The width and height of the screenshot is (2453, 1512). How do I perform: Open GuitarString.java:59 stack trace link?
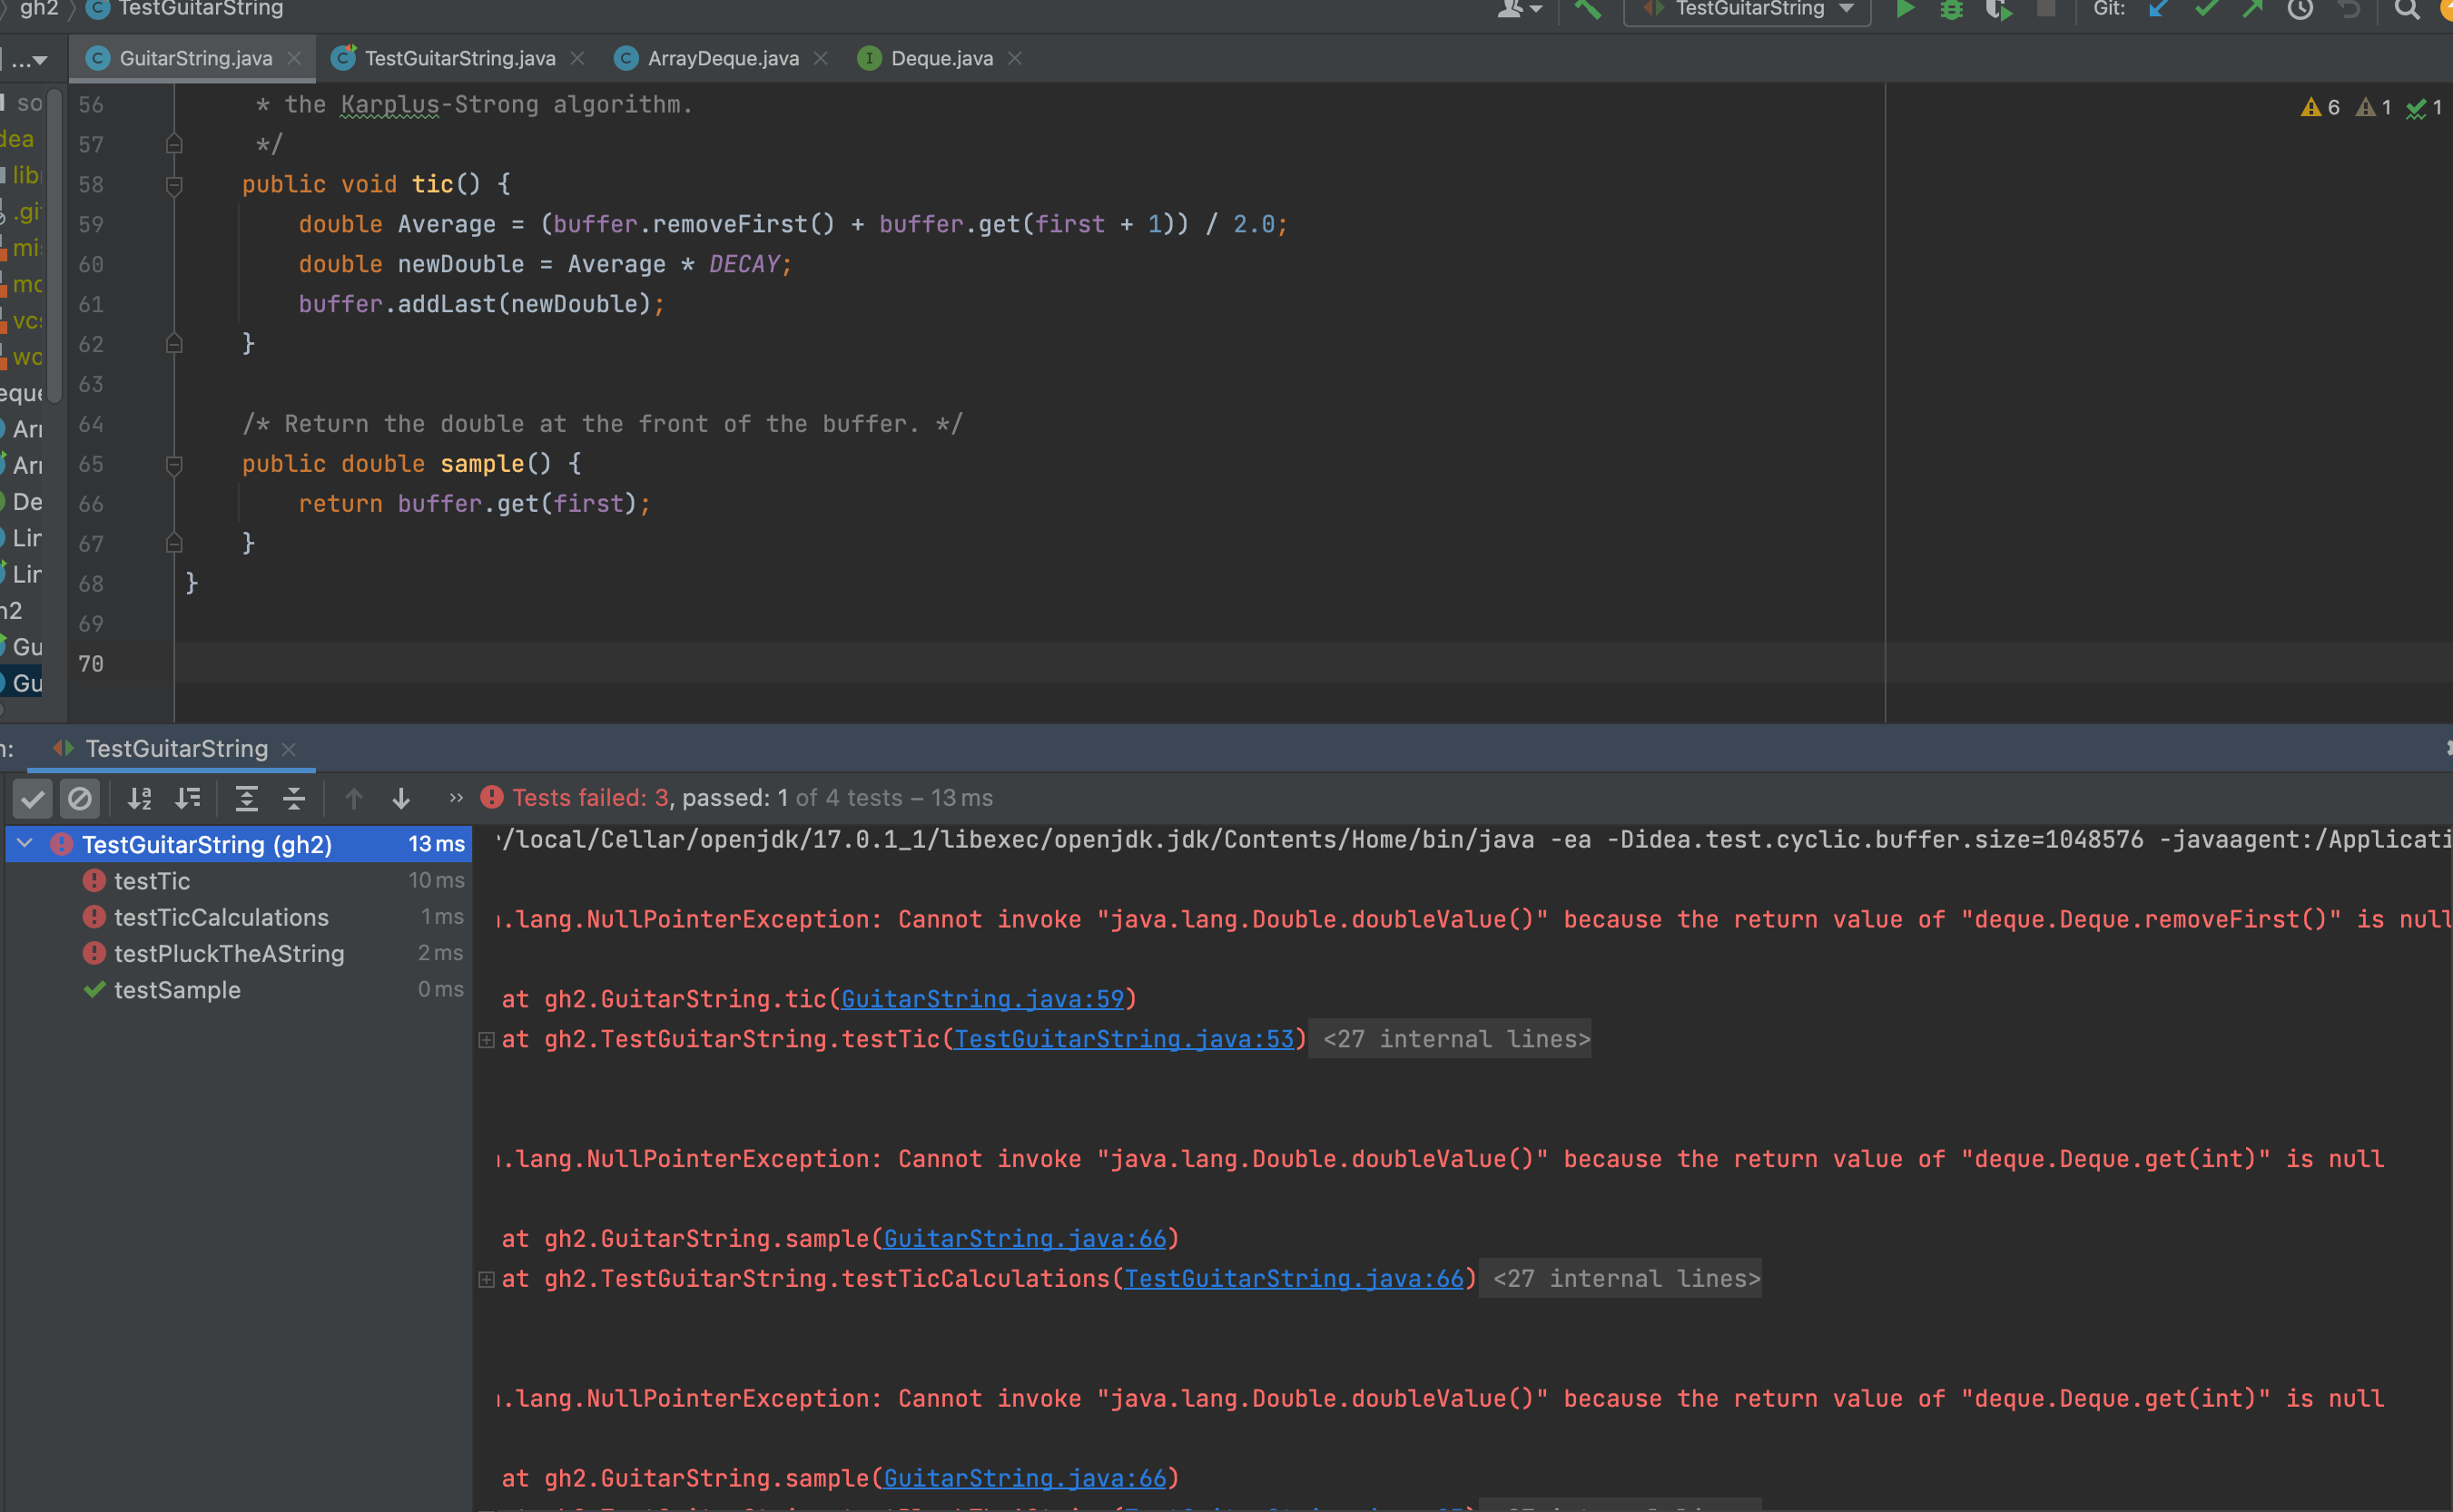pos(982,999)
